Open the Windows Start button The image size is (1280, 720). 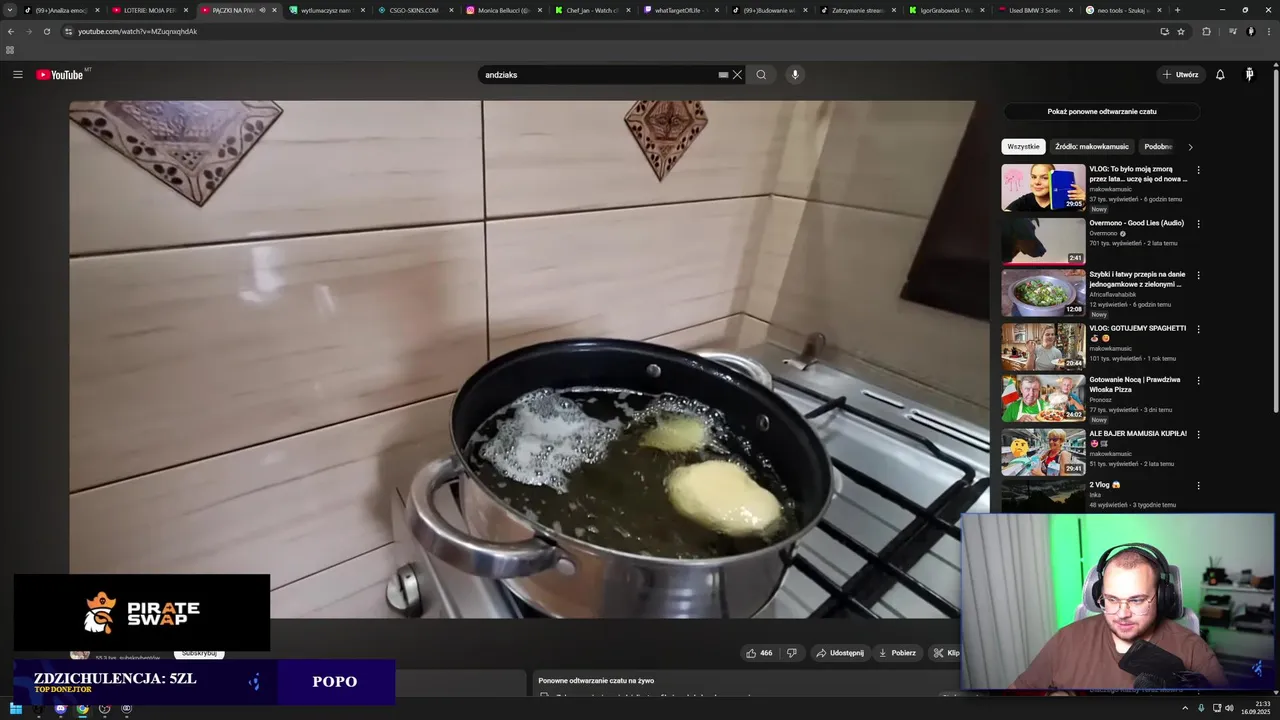(x=16, y=709)
